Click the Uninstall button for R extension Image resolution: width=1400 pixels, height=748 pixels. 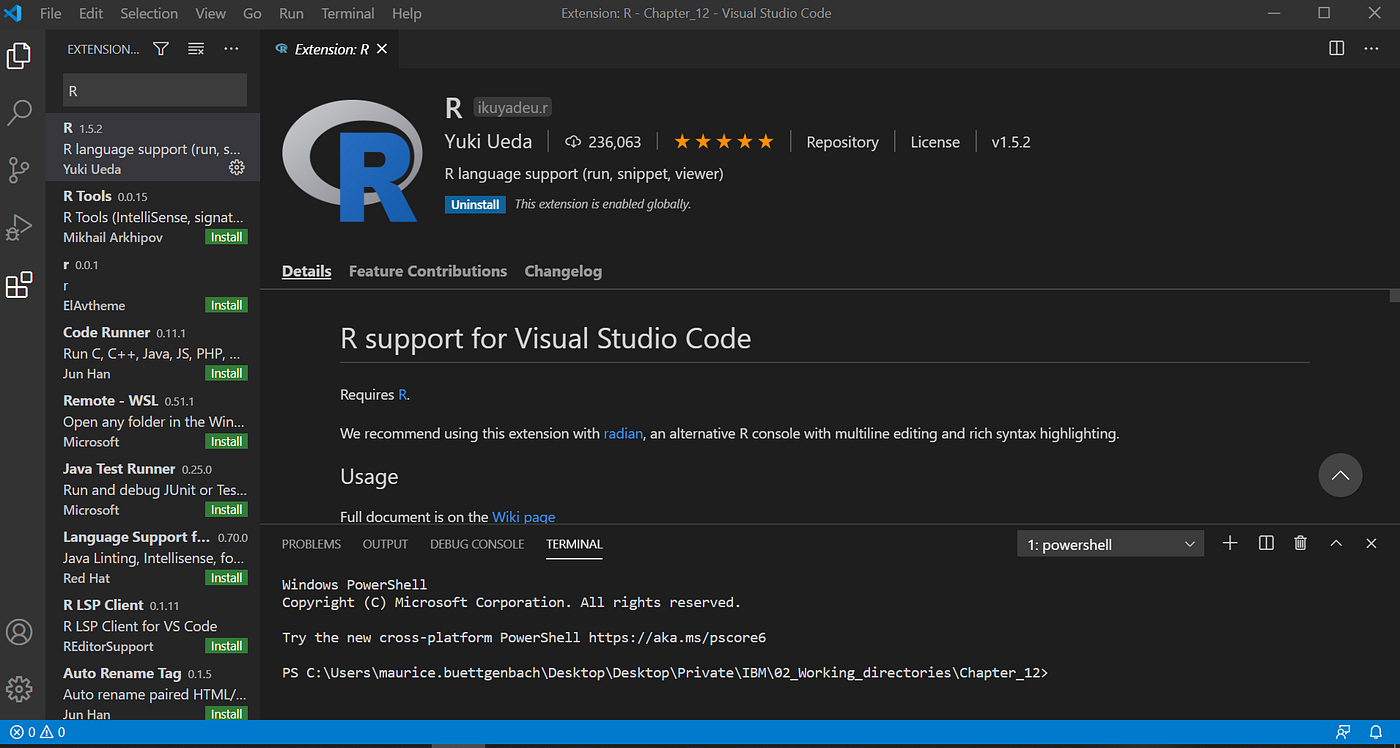(475, 204)
